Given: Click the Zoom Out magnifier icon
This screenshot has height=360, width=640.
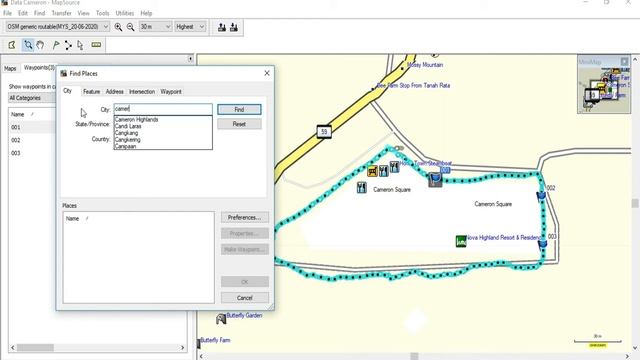Looking at the screenshot, I should (x=131, y=27).
